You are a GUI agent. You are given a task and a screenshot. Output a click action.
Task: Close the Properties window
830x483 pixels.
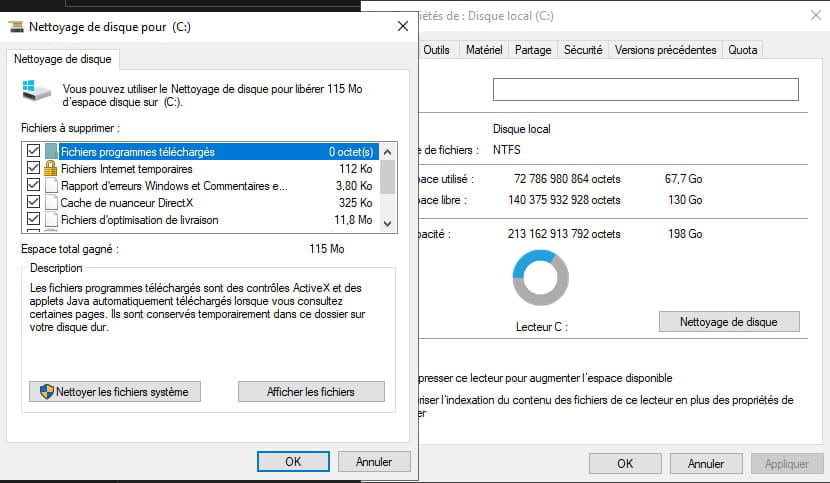point(816,15)
